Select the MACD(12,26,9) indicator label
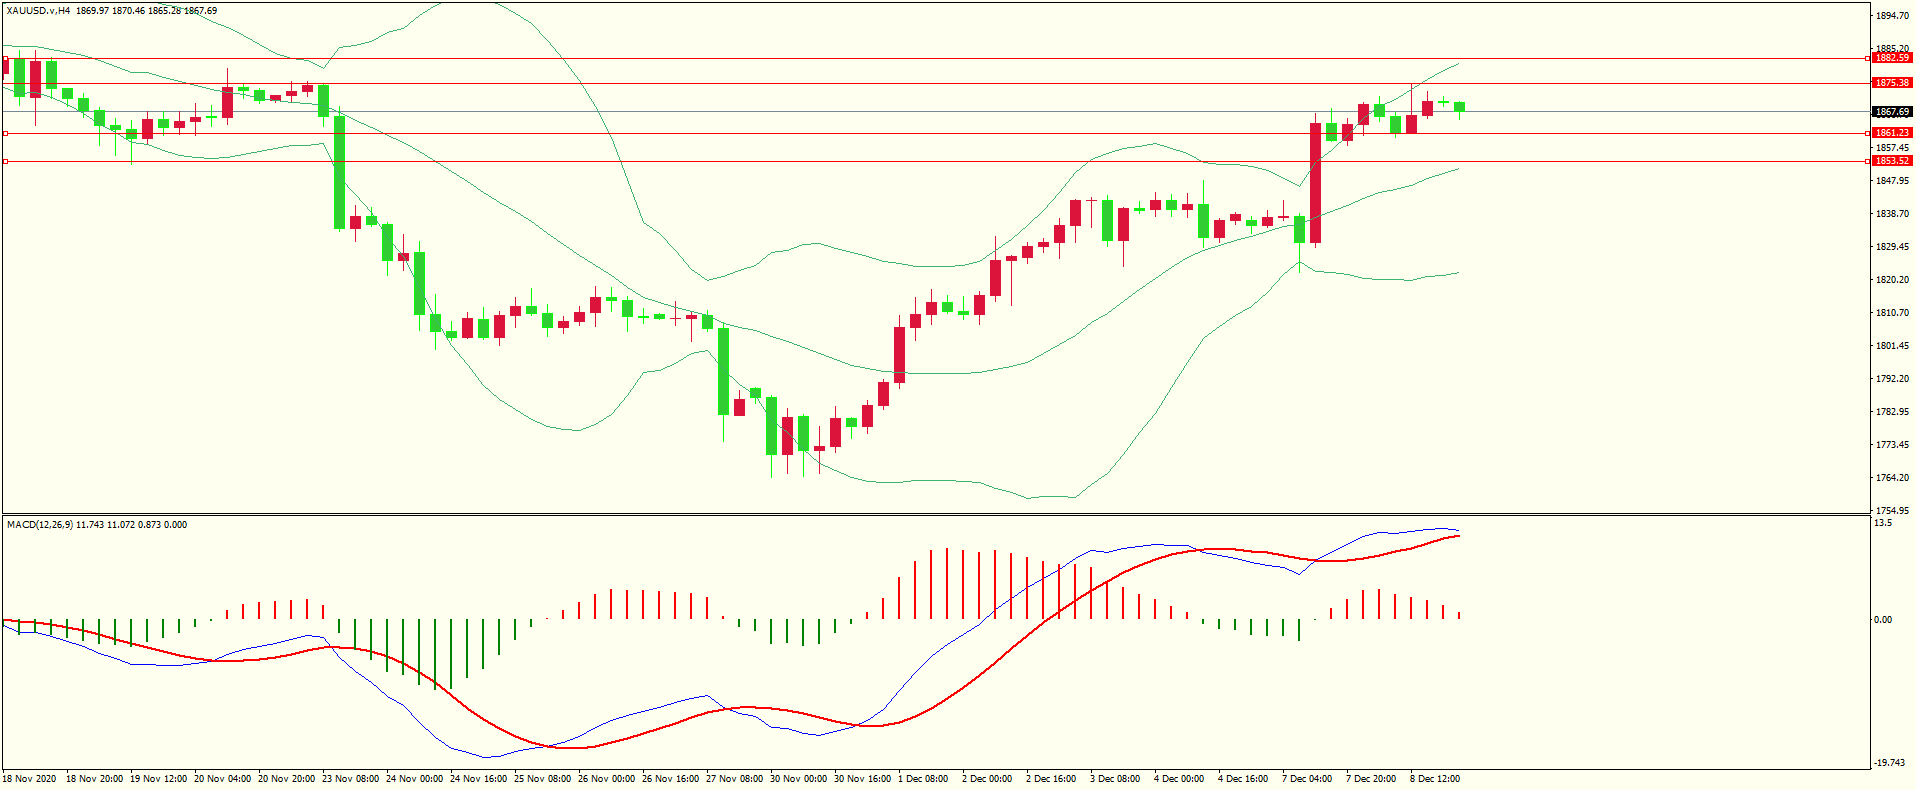The width and height of the screenshot is (1916, 790). pyautogui.click(x=39, y=525)
